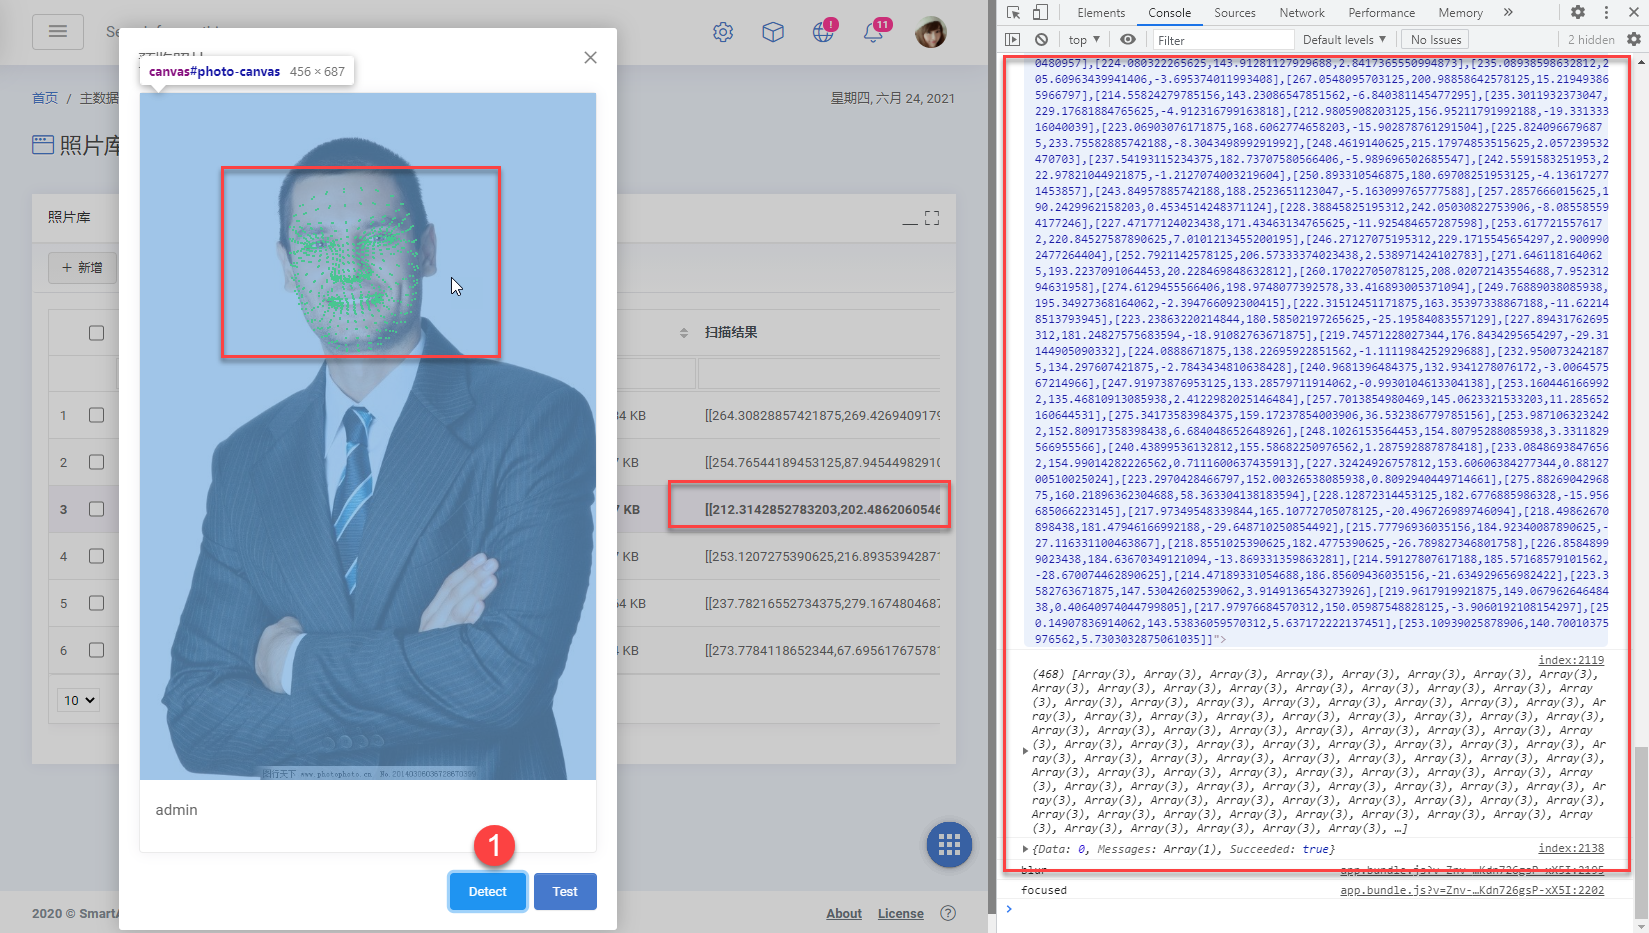Click the 首页 breadcrumb link
The height and width of the screenshot is (933, 1649).
[x=45, y=98]
